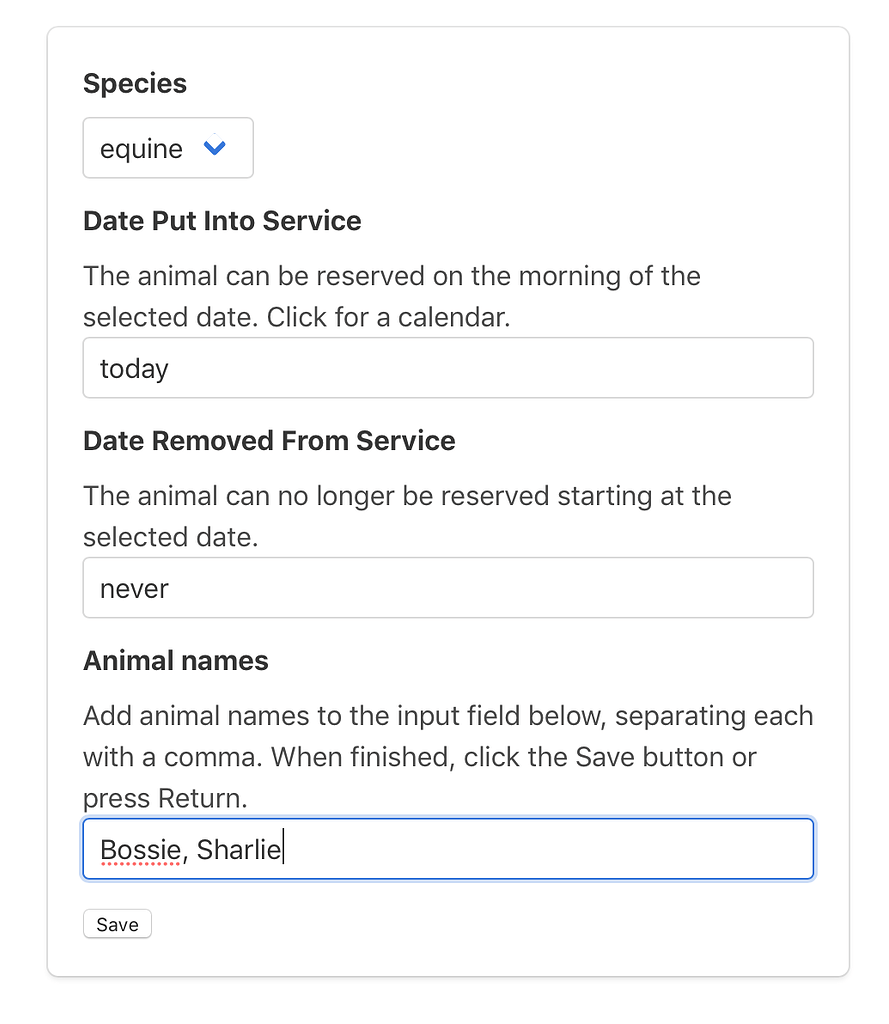Image resolution: width=889 pixels, height=1024 pixels.
Task: Click the Date Put Into Service heading
Action: [222, 221]
